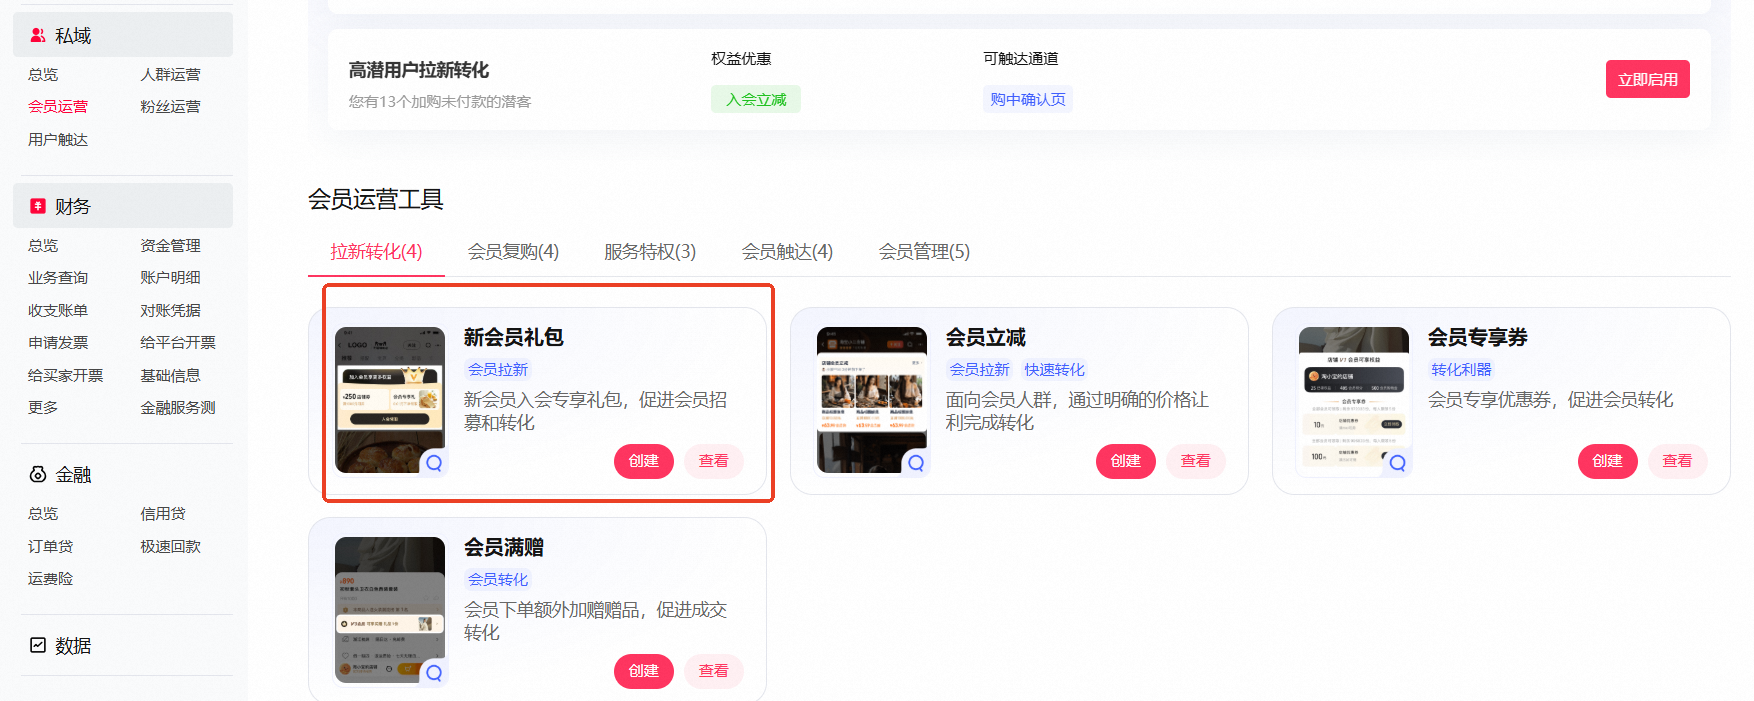1754x701 pixels.
Task: Click the 会员转化 tag under 会员满赠
Action: (498, 580)
